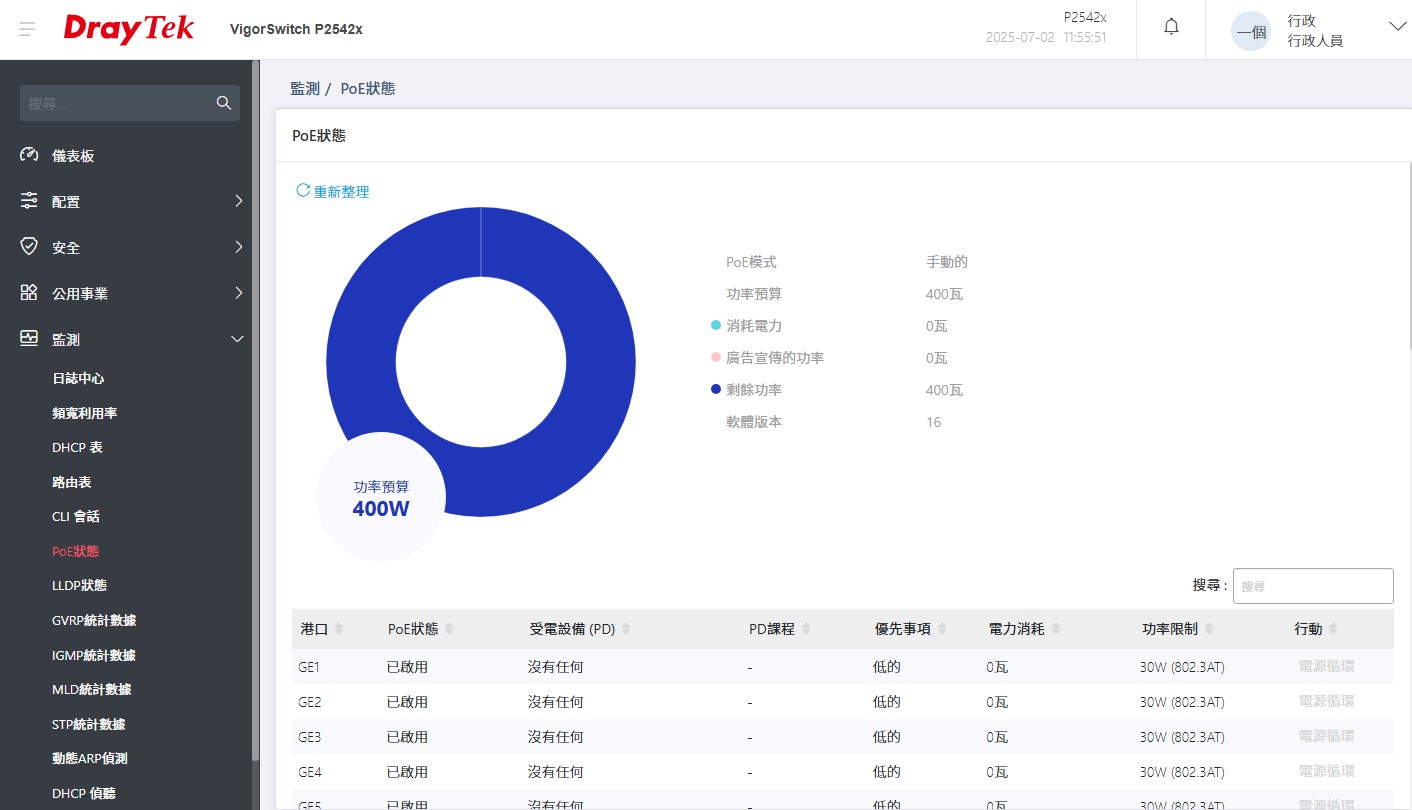
Task: Sort table by 功率限制 column
Action: tap(1209, 629)
